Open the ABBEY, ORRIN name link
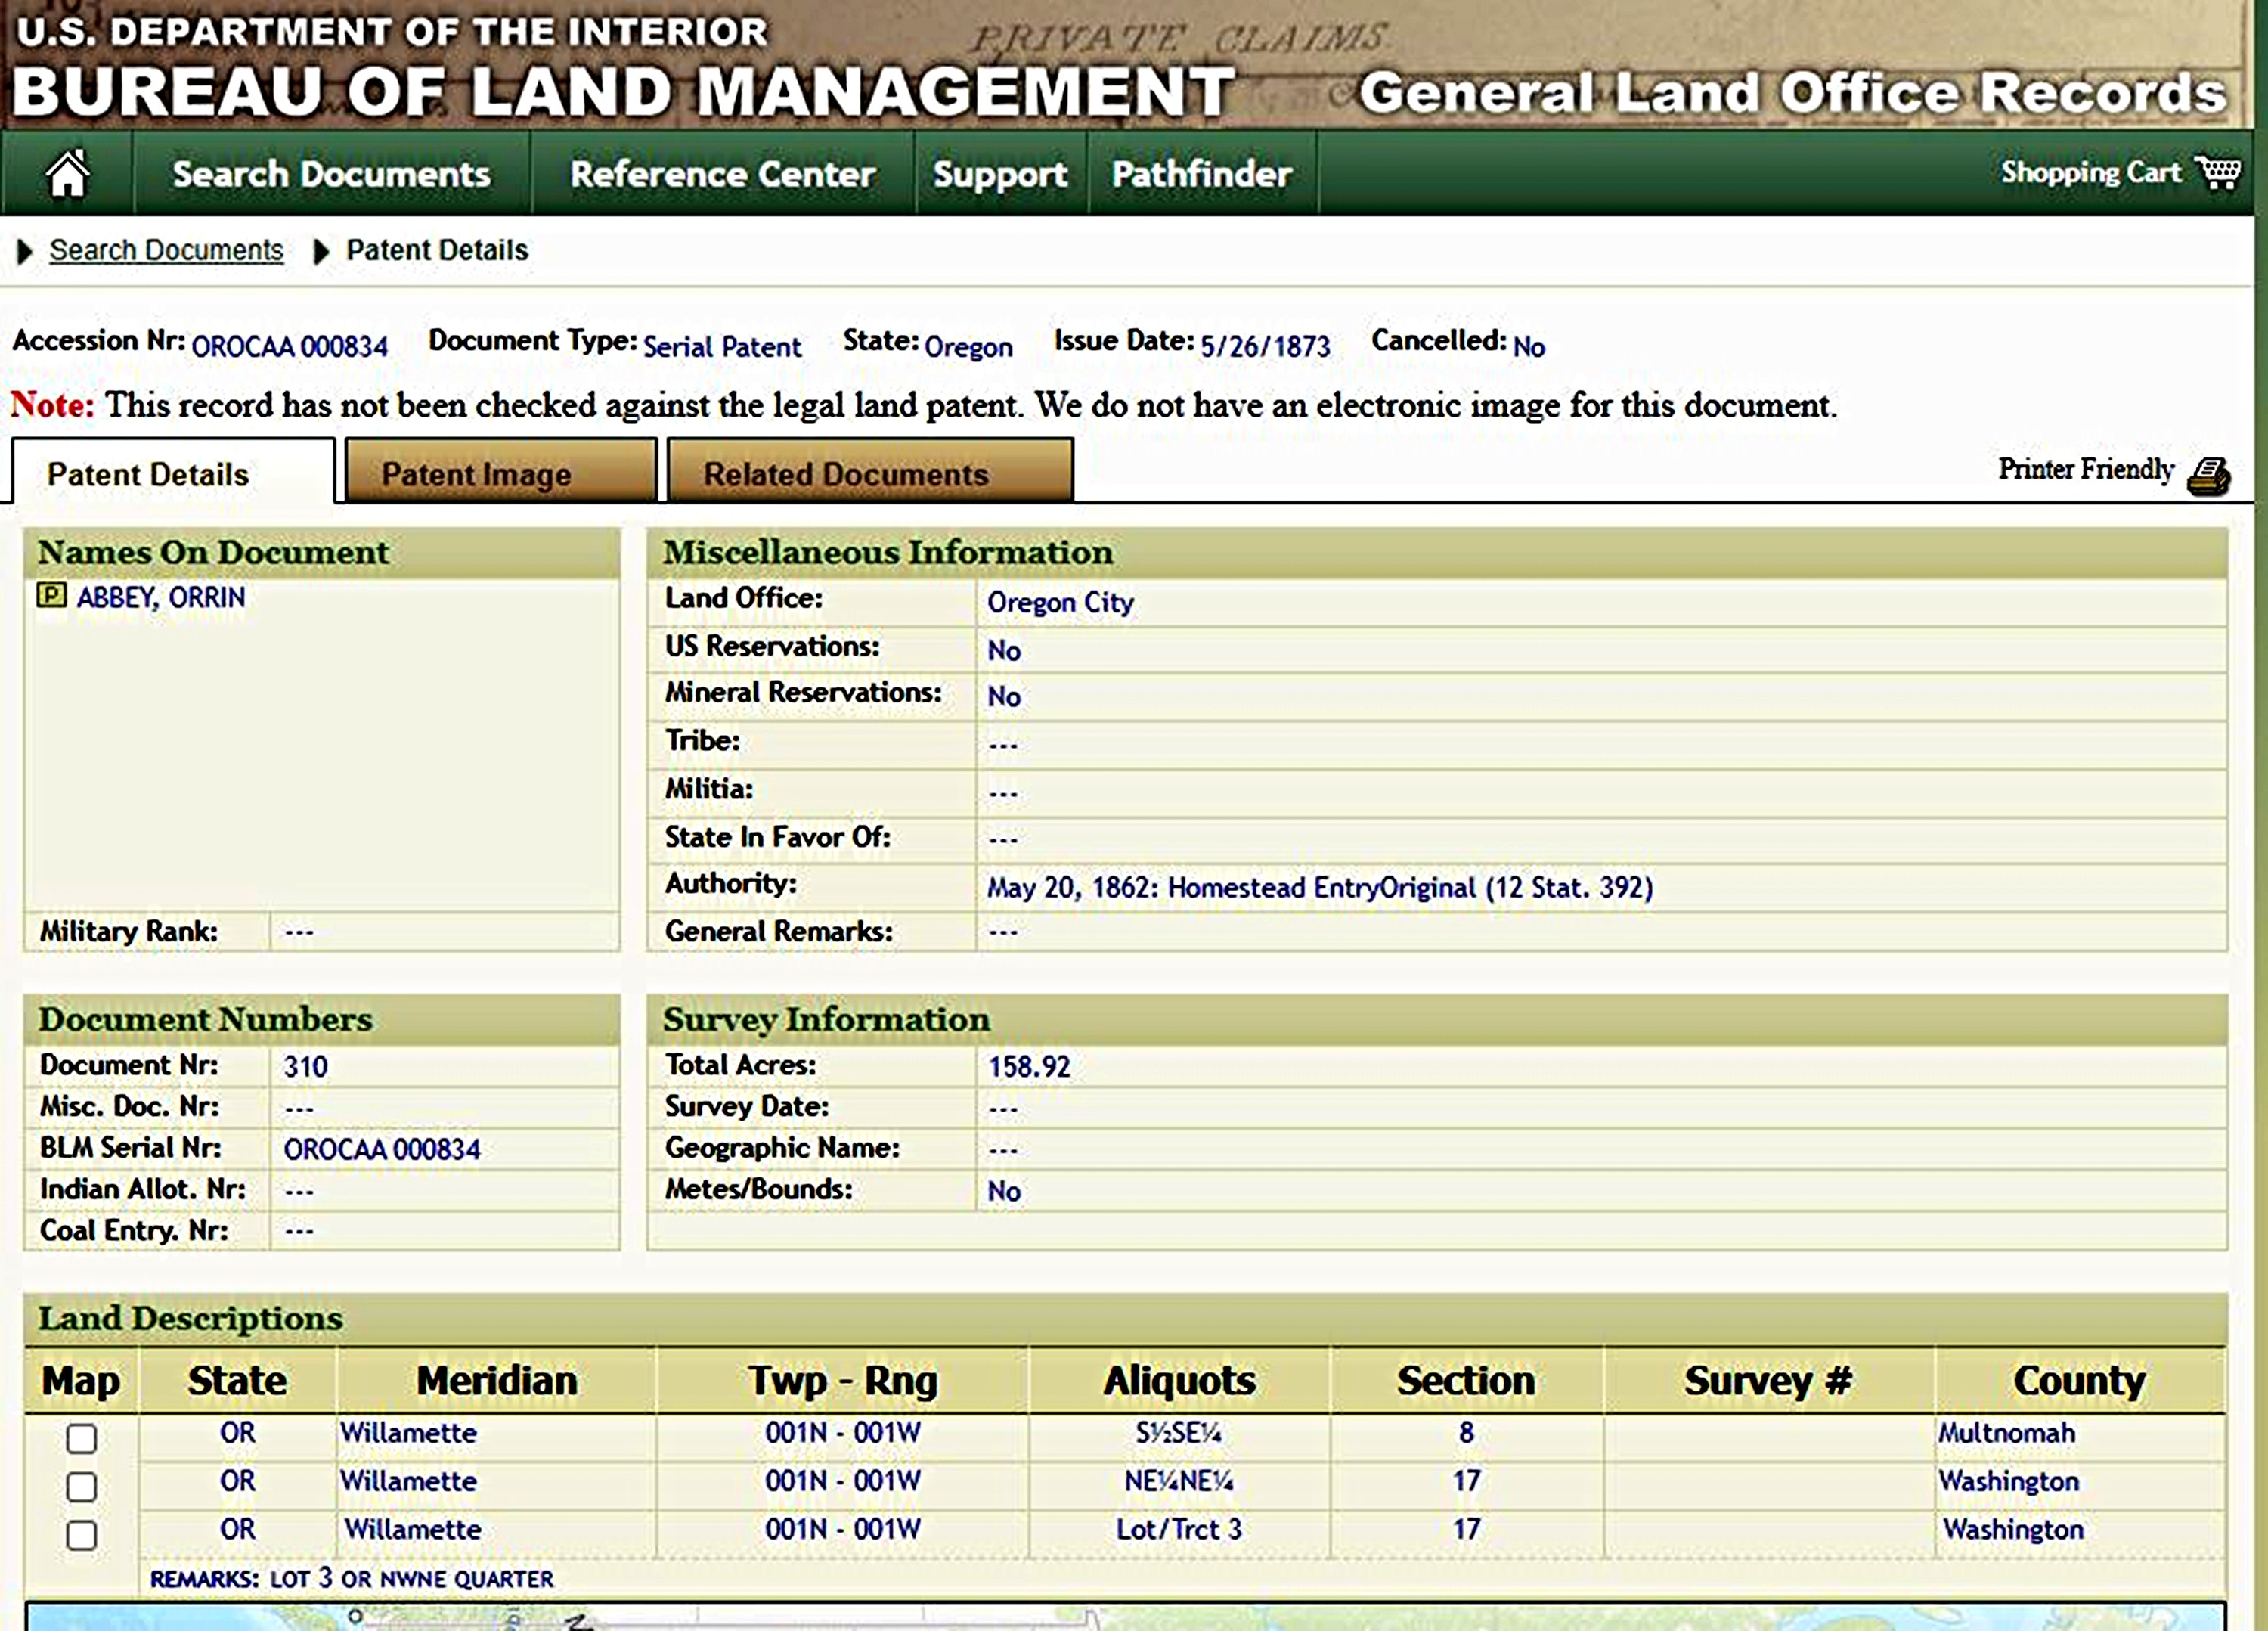 (x=161, y=597)
